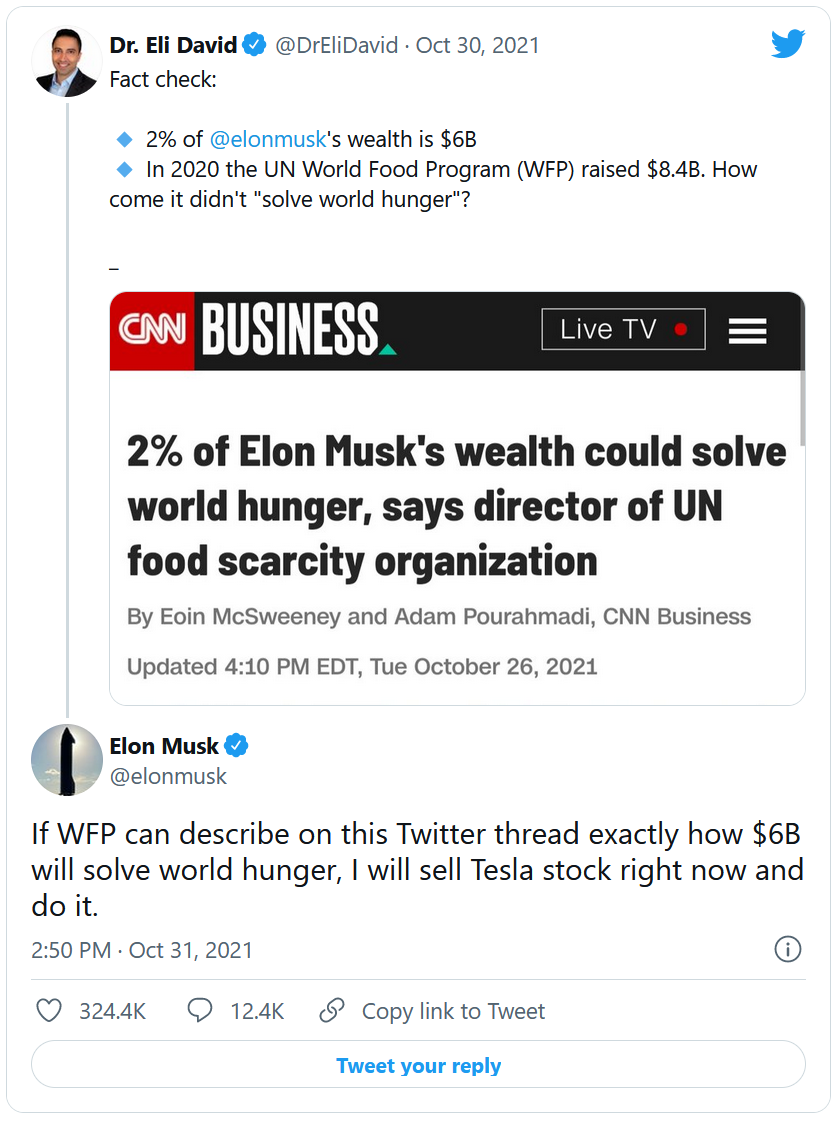This screenshot has height=1121, width=838.
Task: Click the CNN article headline
Action: point(456,506)
